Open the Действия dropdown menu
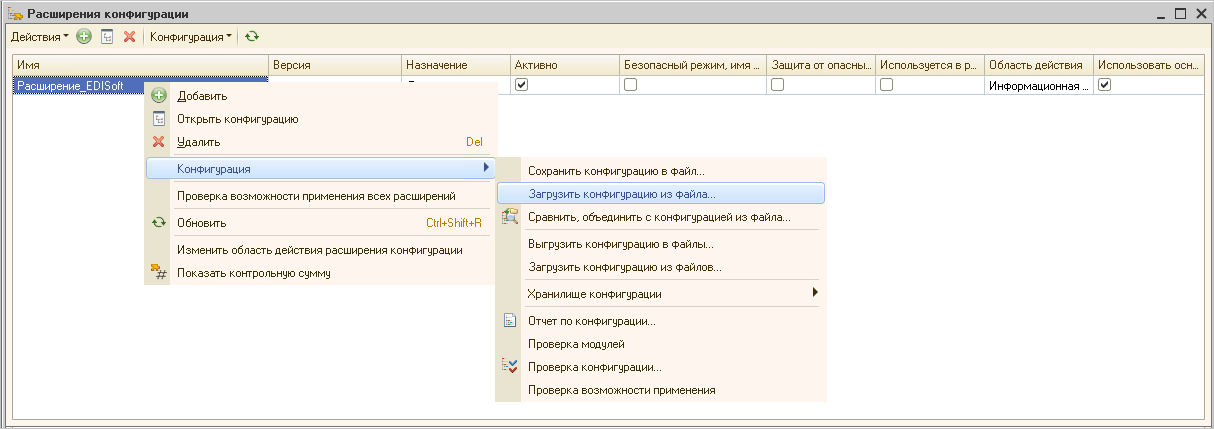The image size is (1214, 429). pos(40,37)
